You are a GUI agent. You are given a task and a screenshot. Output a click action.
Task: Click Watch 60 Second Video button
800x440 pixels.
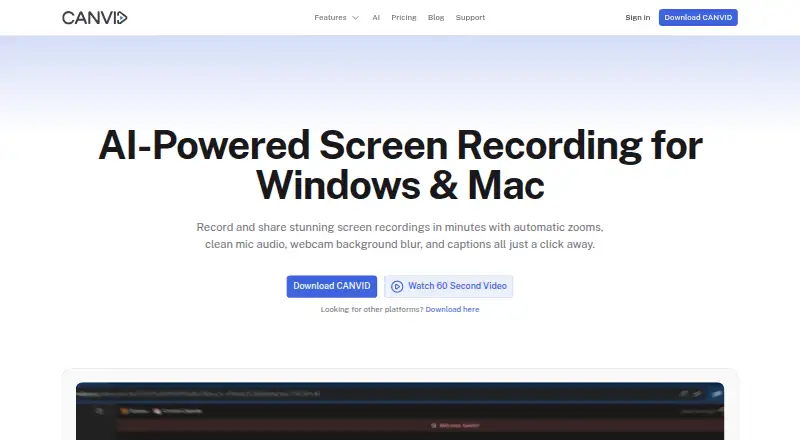(x=448, y=286)
